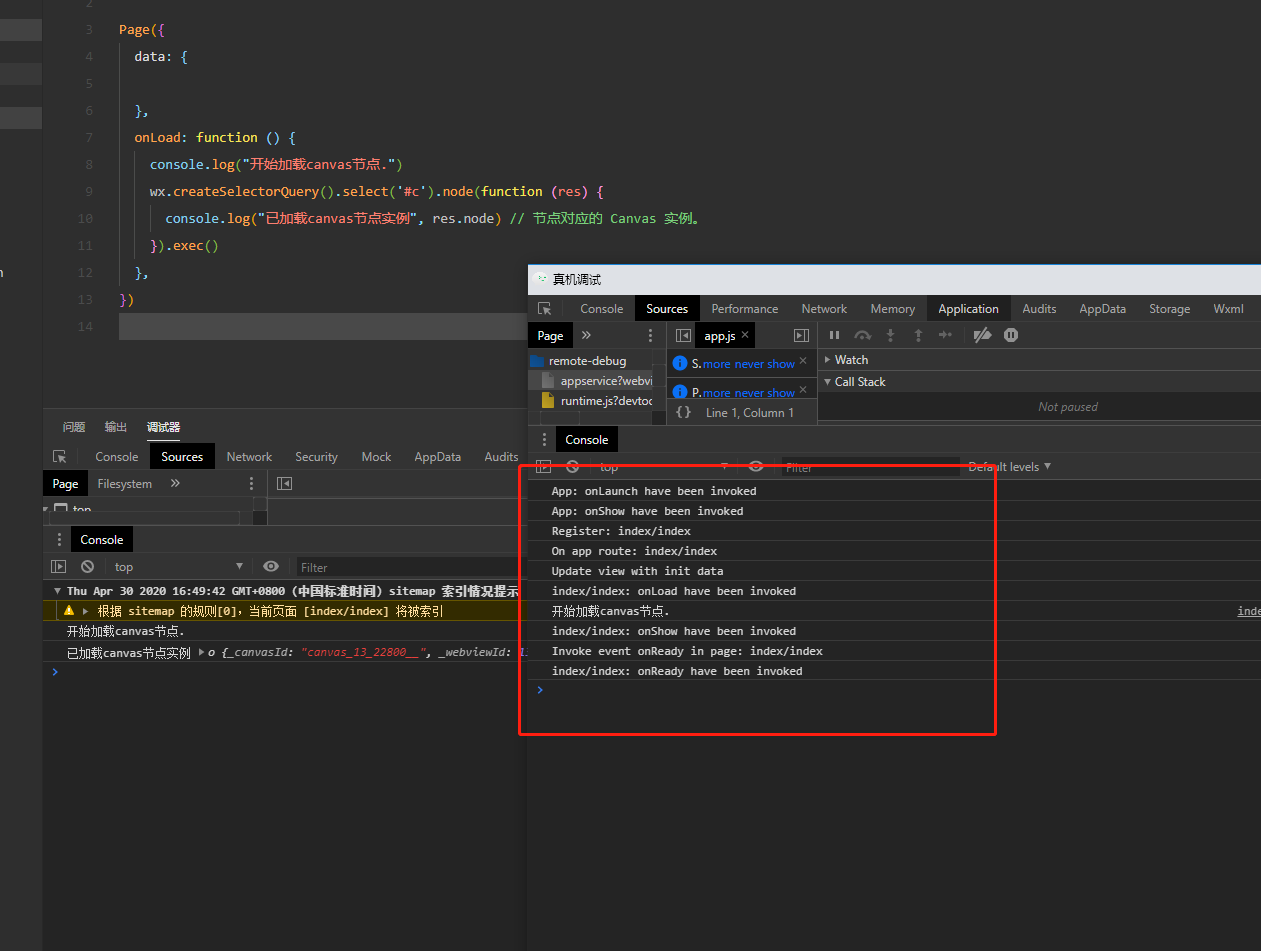Click the step over icon in debugger
The height and width of the screenshot is (951, 1261).
tap(862, 335)
